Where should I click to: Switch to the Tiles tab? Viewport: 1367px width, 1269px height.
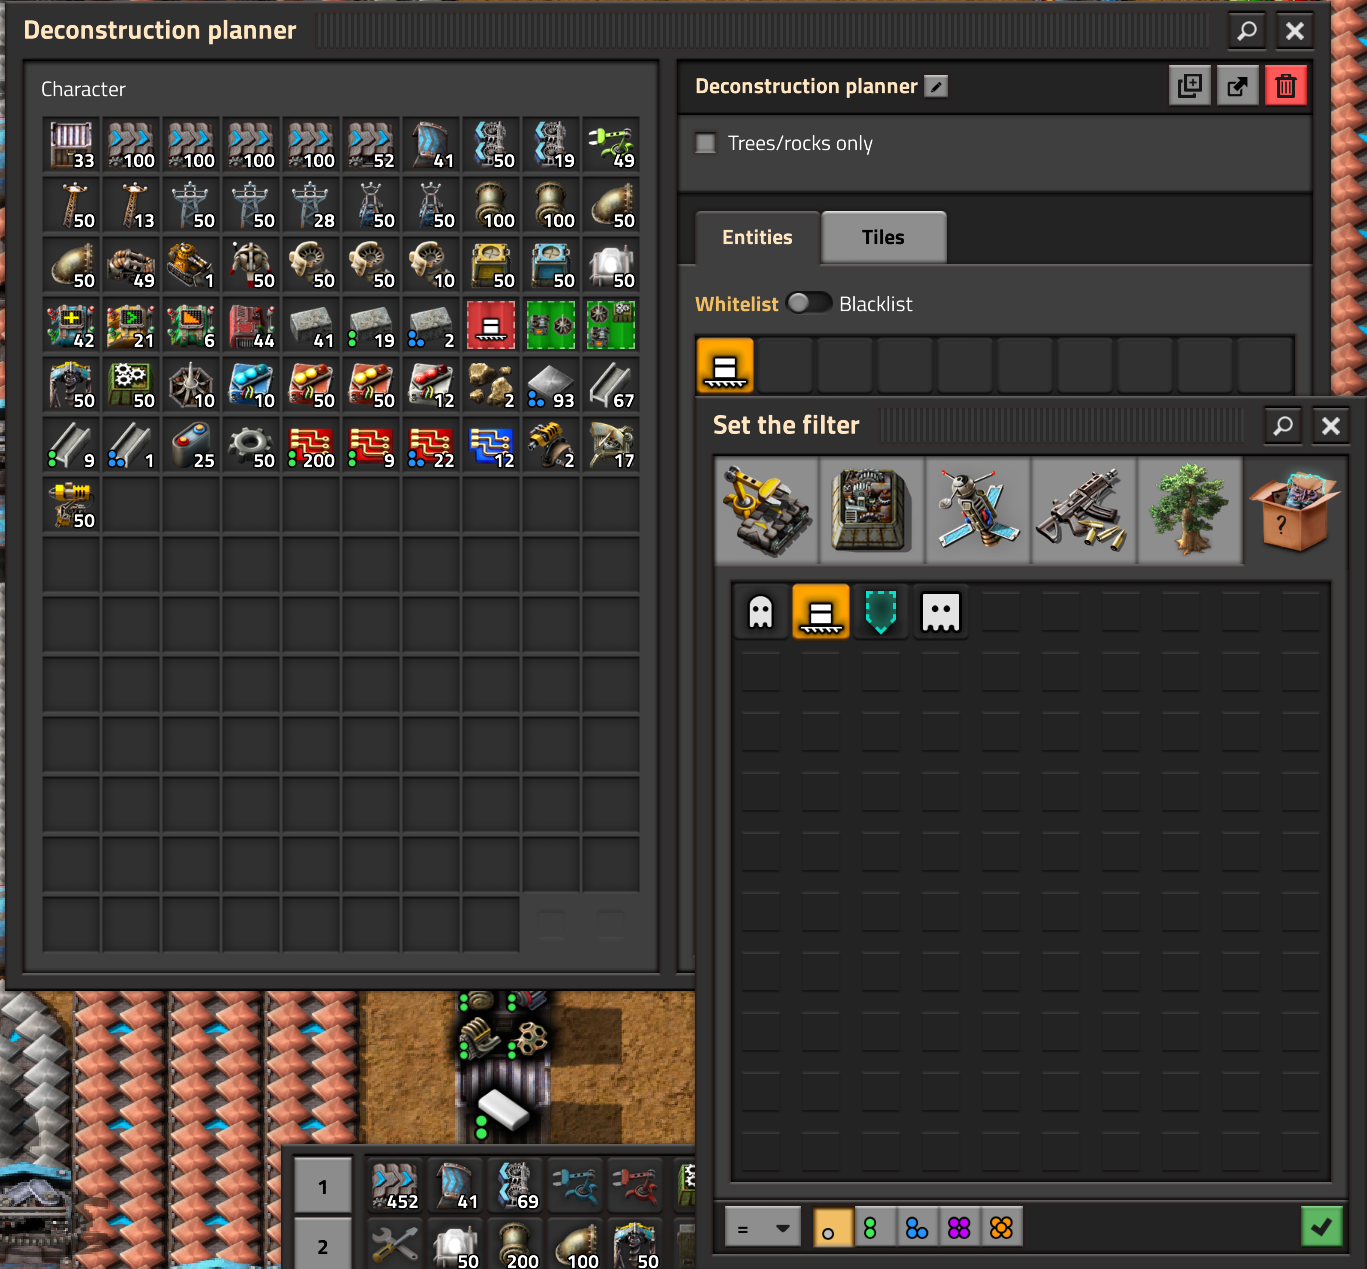[x=883, y=237]
